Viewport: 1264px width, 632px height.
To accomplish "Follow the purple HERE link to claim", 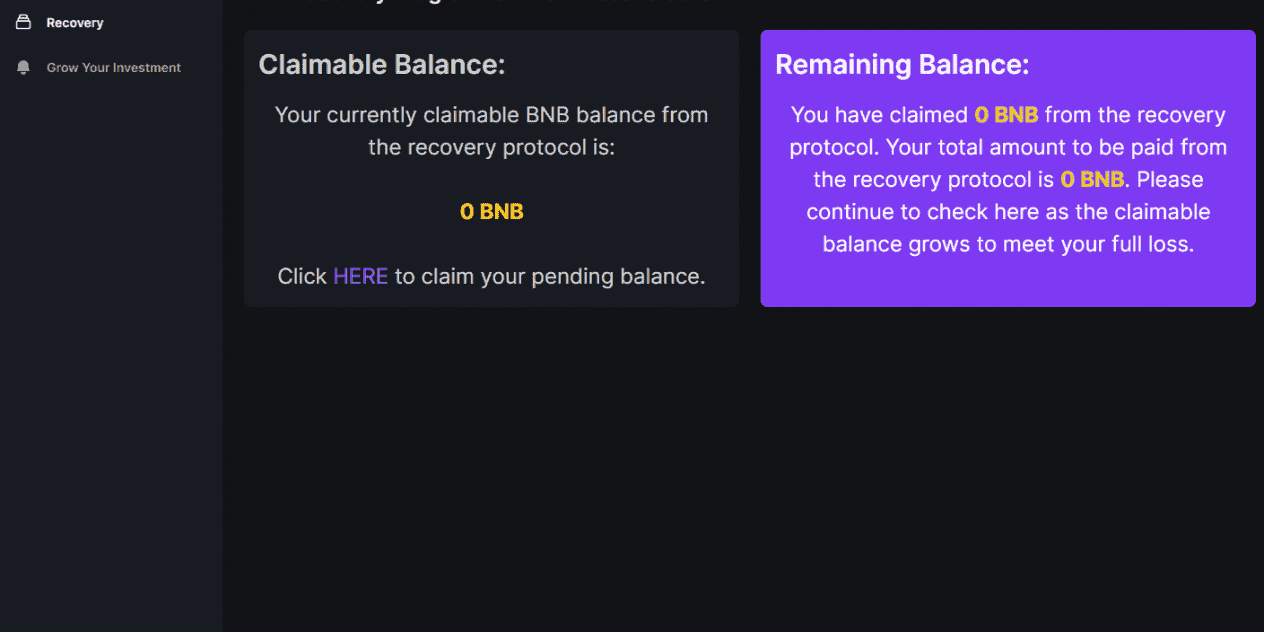I will (360, 276).
